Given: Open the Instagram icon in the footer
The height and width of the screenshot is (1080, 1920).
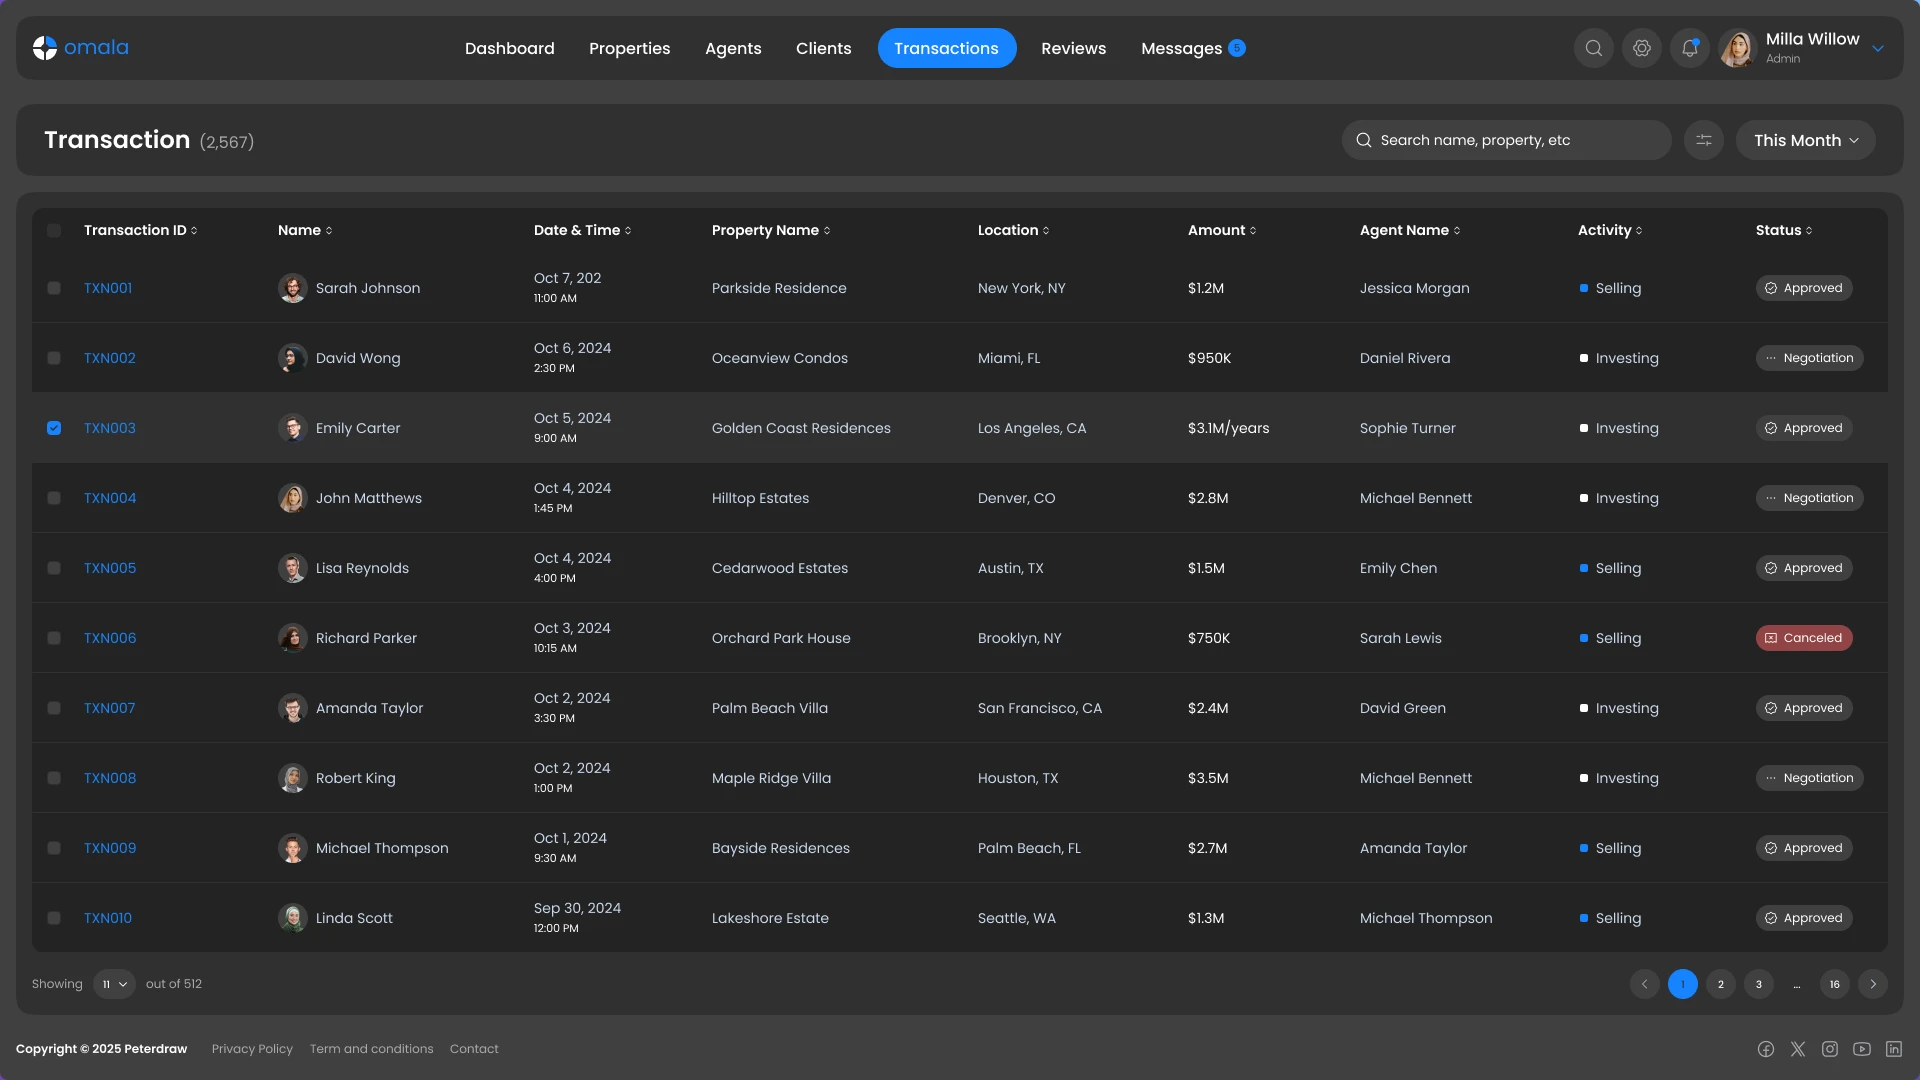Looking at the screenshot, I should [1830, 1048].
